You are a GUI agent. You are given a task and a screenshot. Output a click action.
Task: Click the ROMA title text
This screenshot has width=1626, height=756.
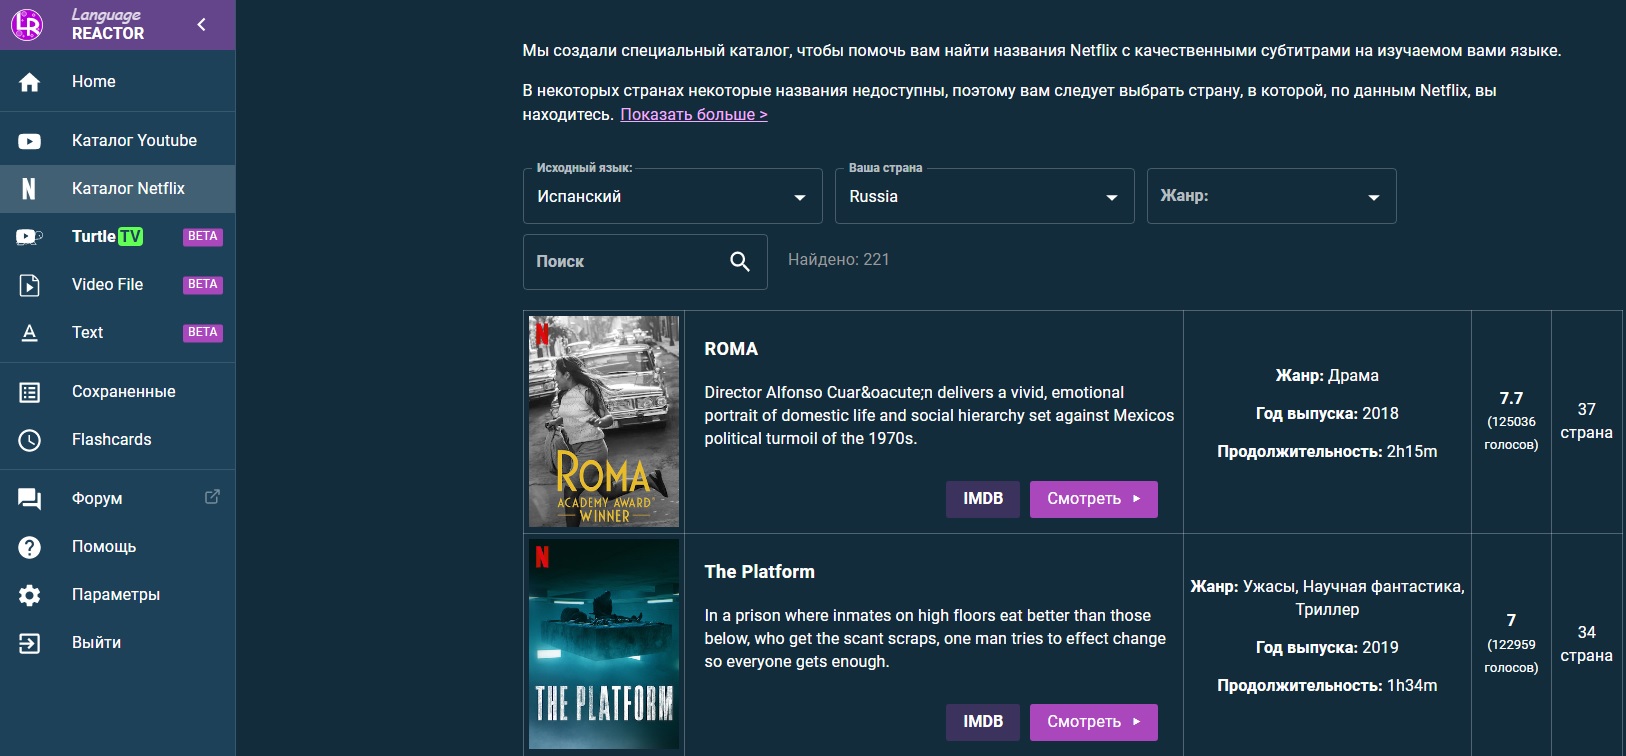(x=731, y=349)
